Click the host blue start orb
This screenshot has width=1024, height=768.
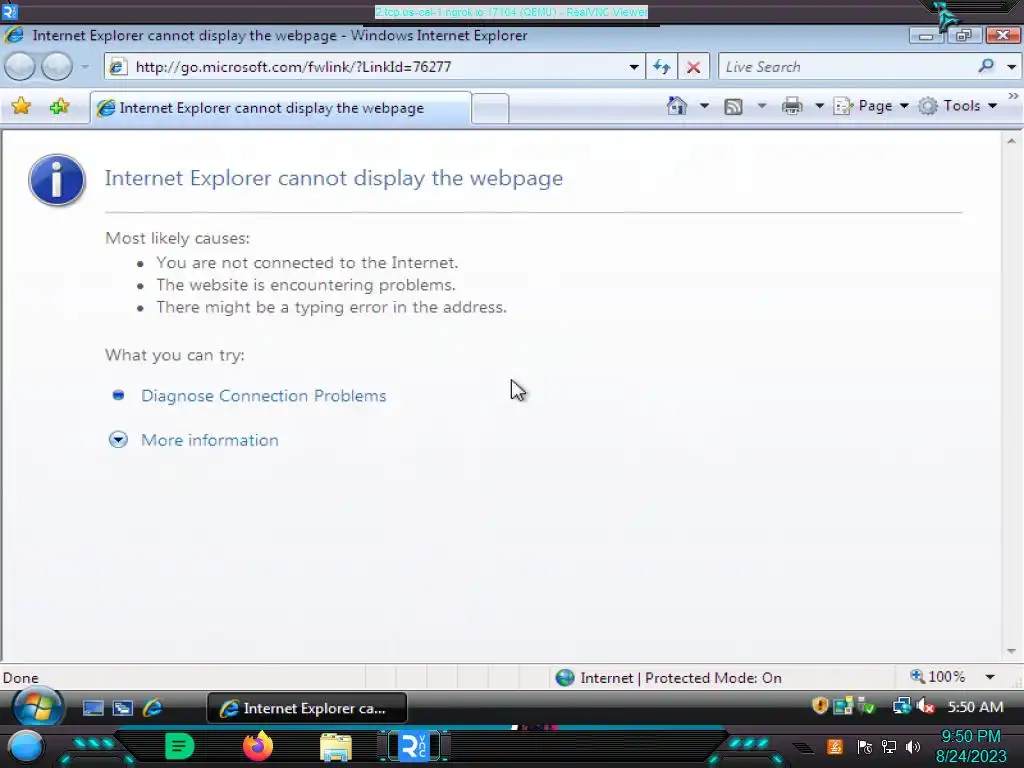(25, 746)
